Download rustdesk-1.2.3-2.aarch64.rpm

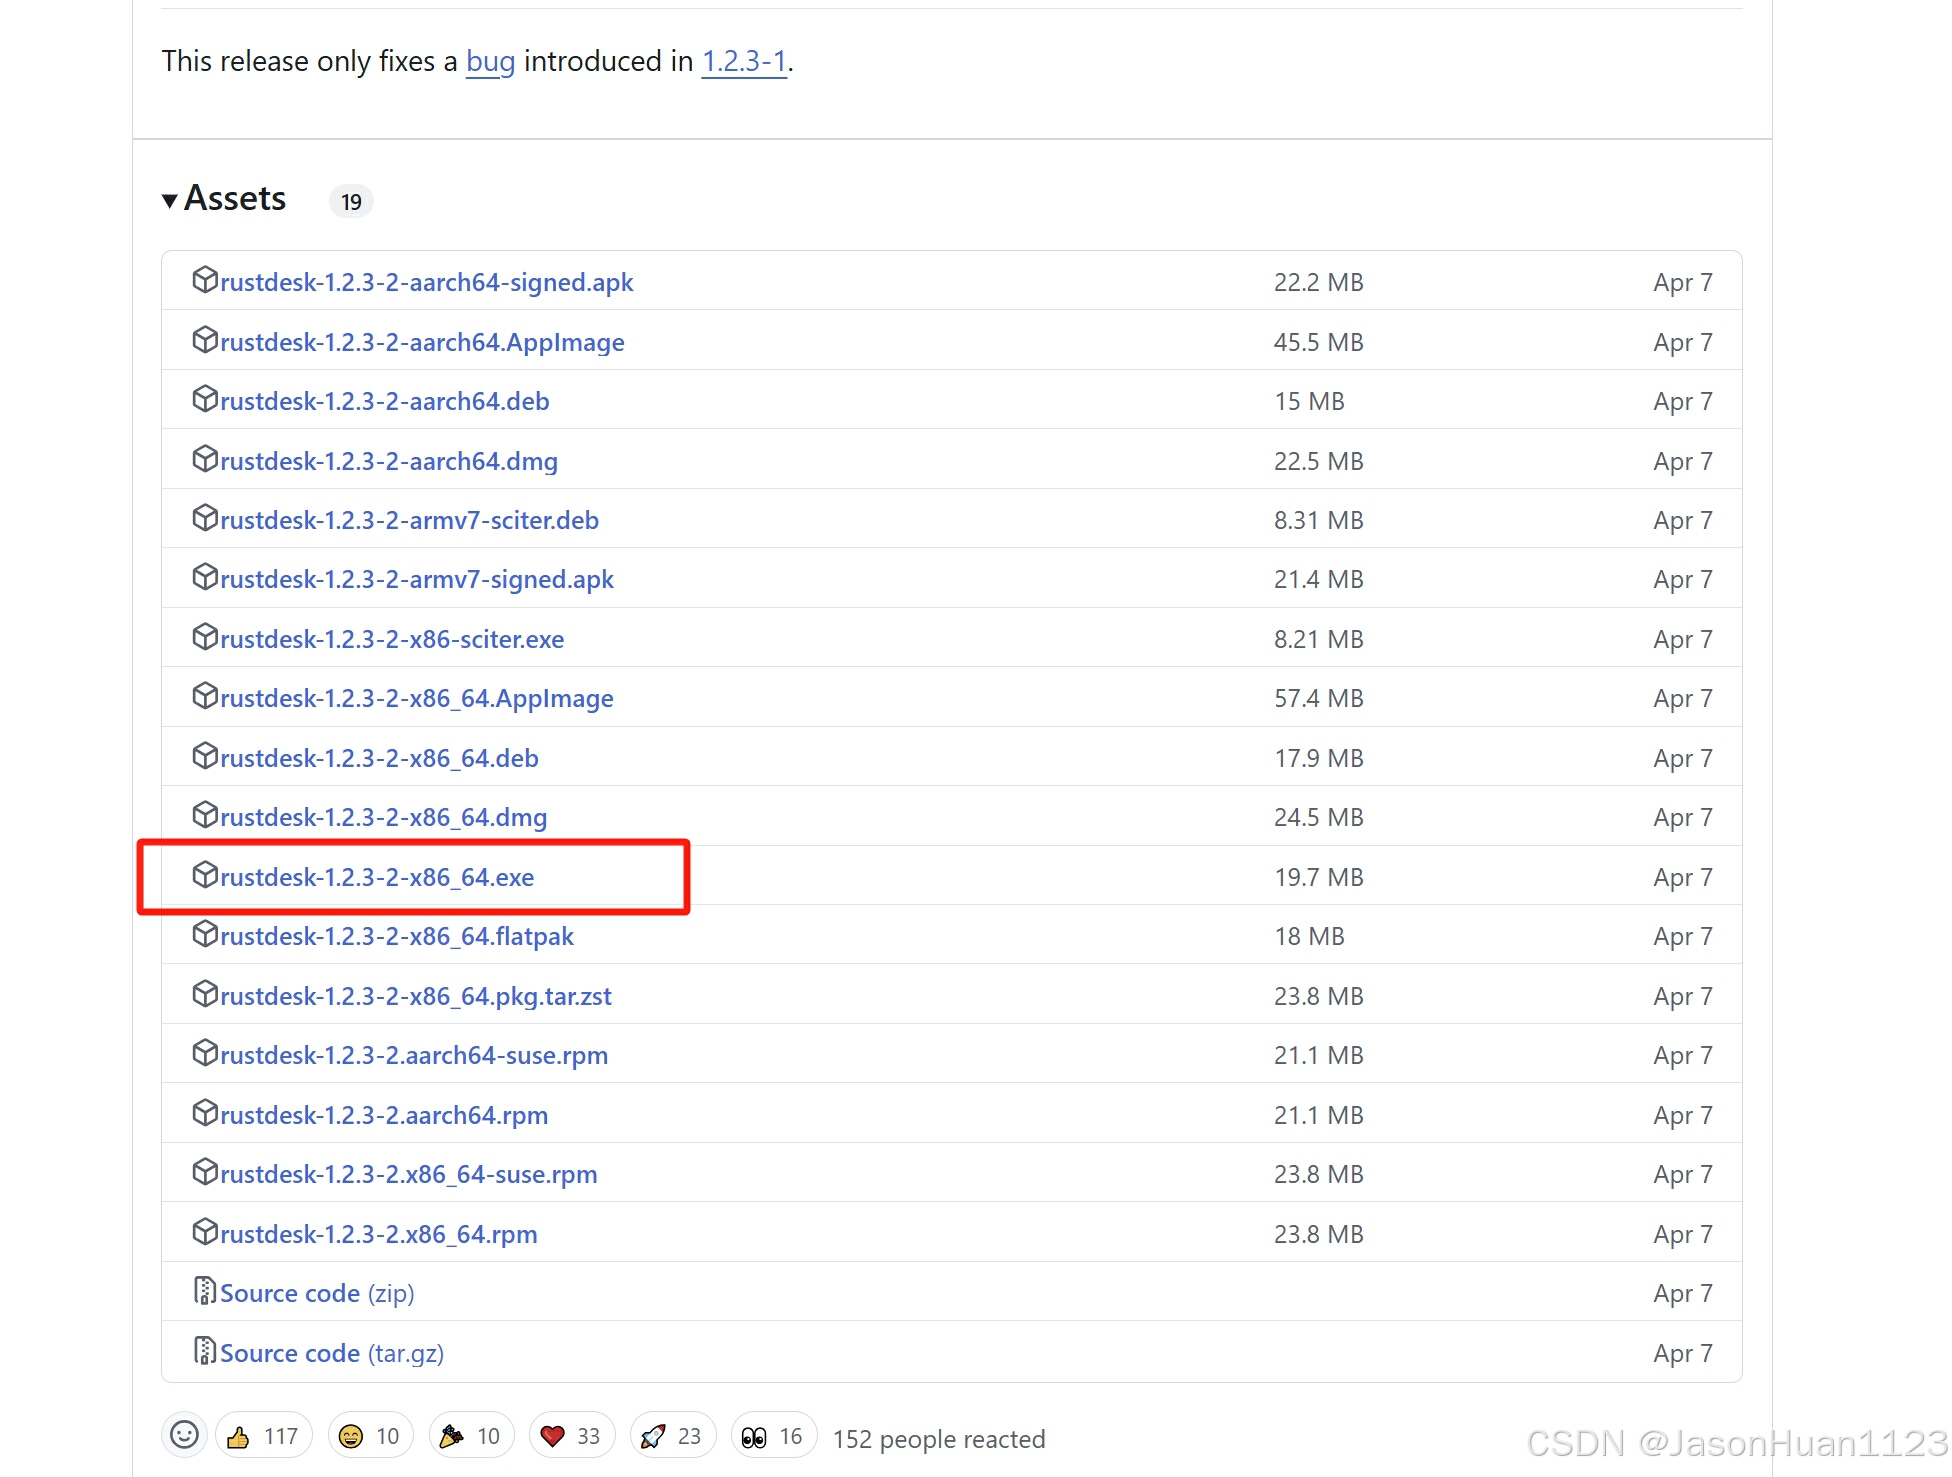coord(384,1115)
